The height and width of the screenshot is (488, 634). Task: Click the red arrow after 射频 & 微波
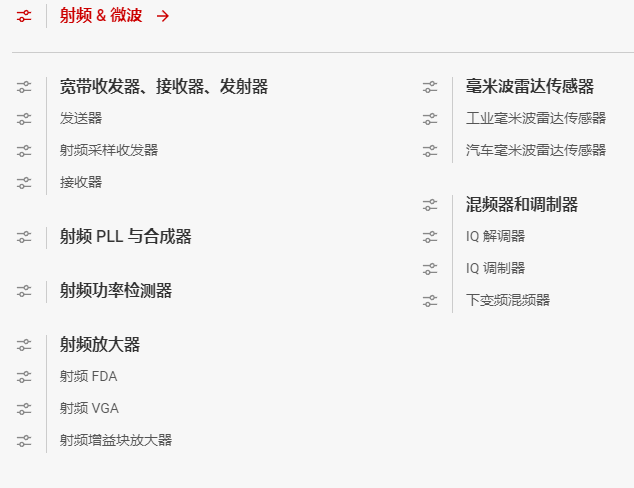(x=163, y=16)
